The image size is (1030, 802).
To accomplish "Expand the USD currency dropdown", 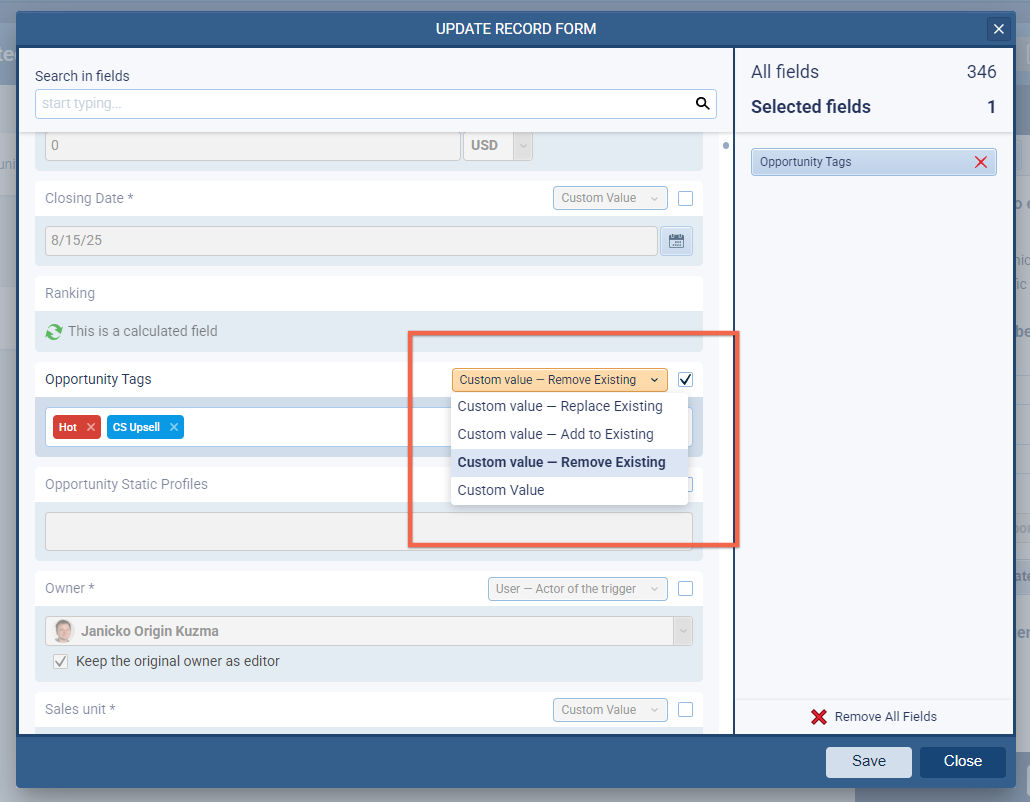I will coord(522,145).
